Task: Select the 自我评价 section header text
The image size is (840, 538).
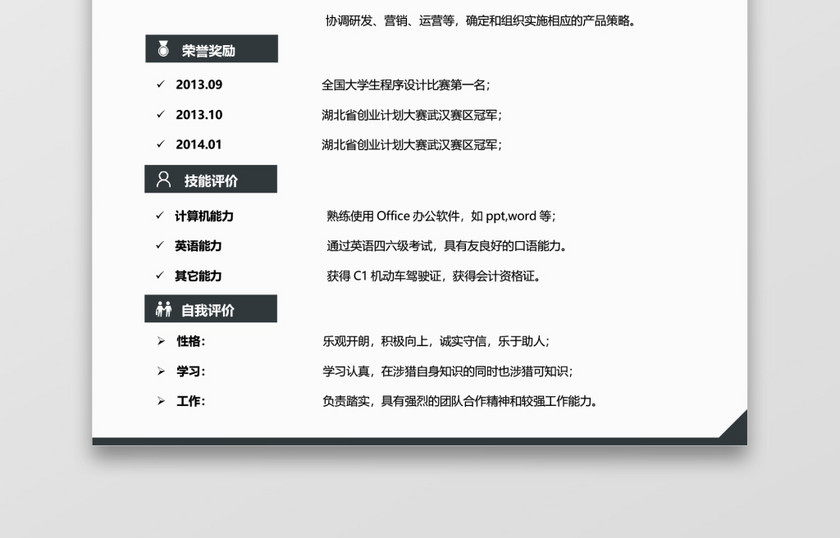Action: [x=208, y=310]
